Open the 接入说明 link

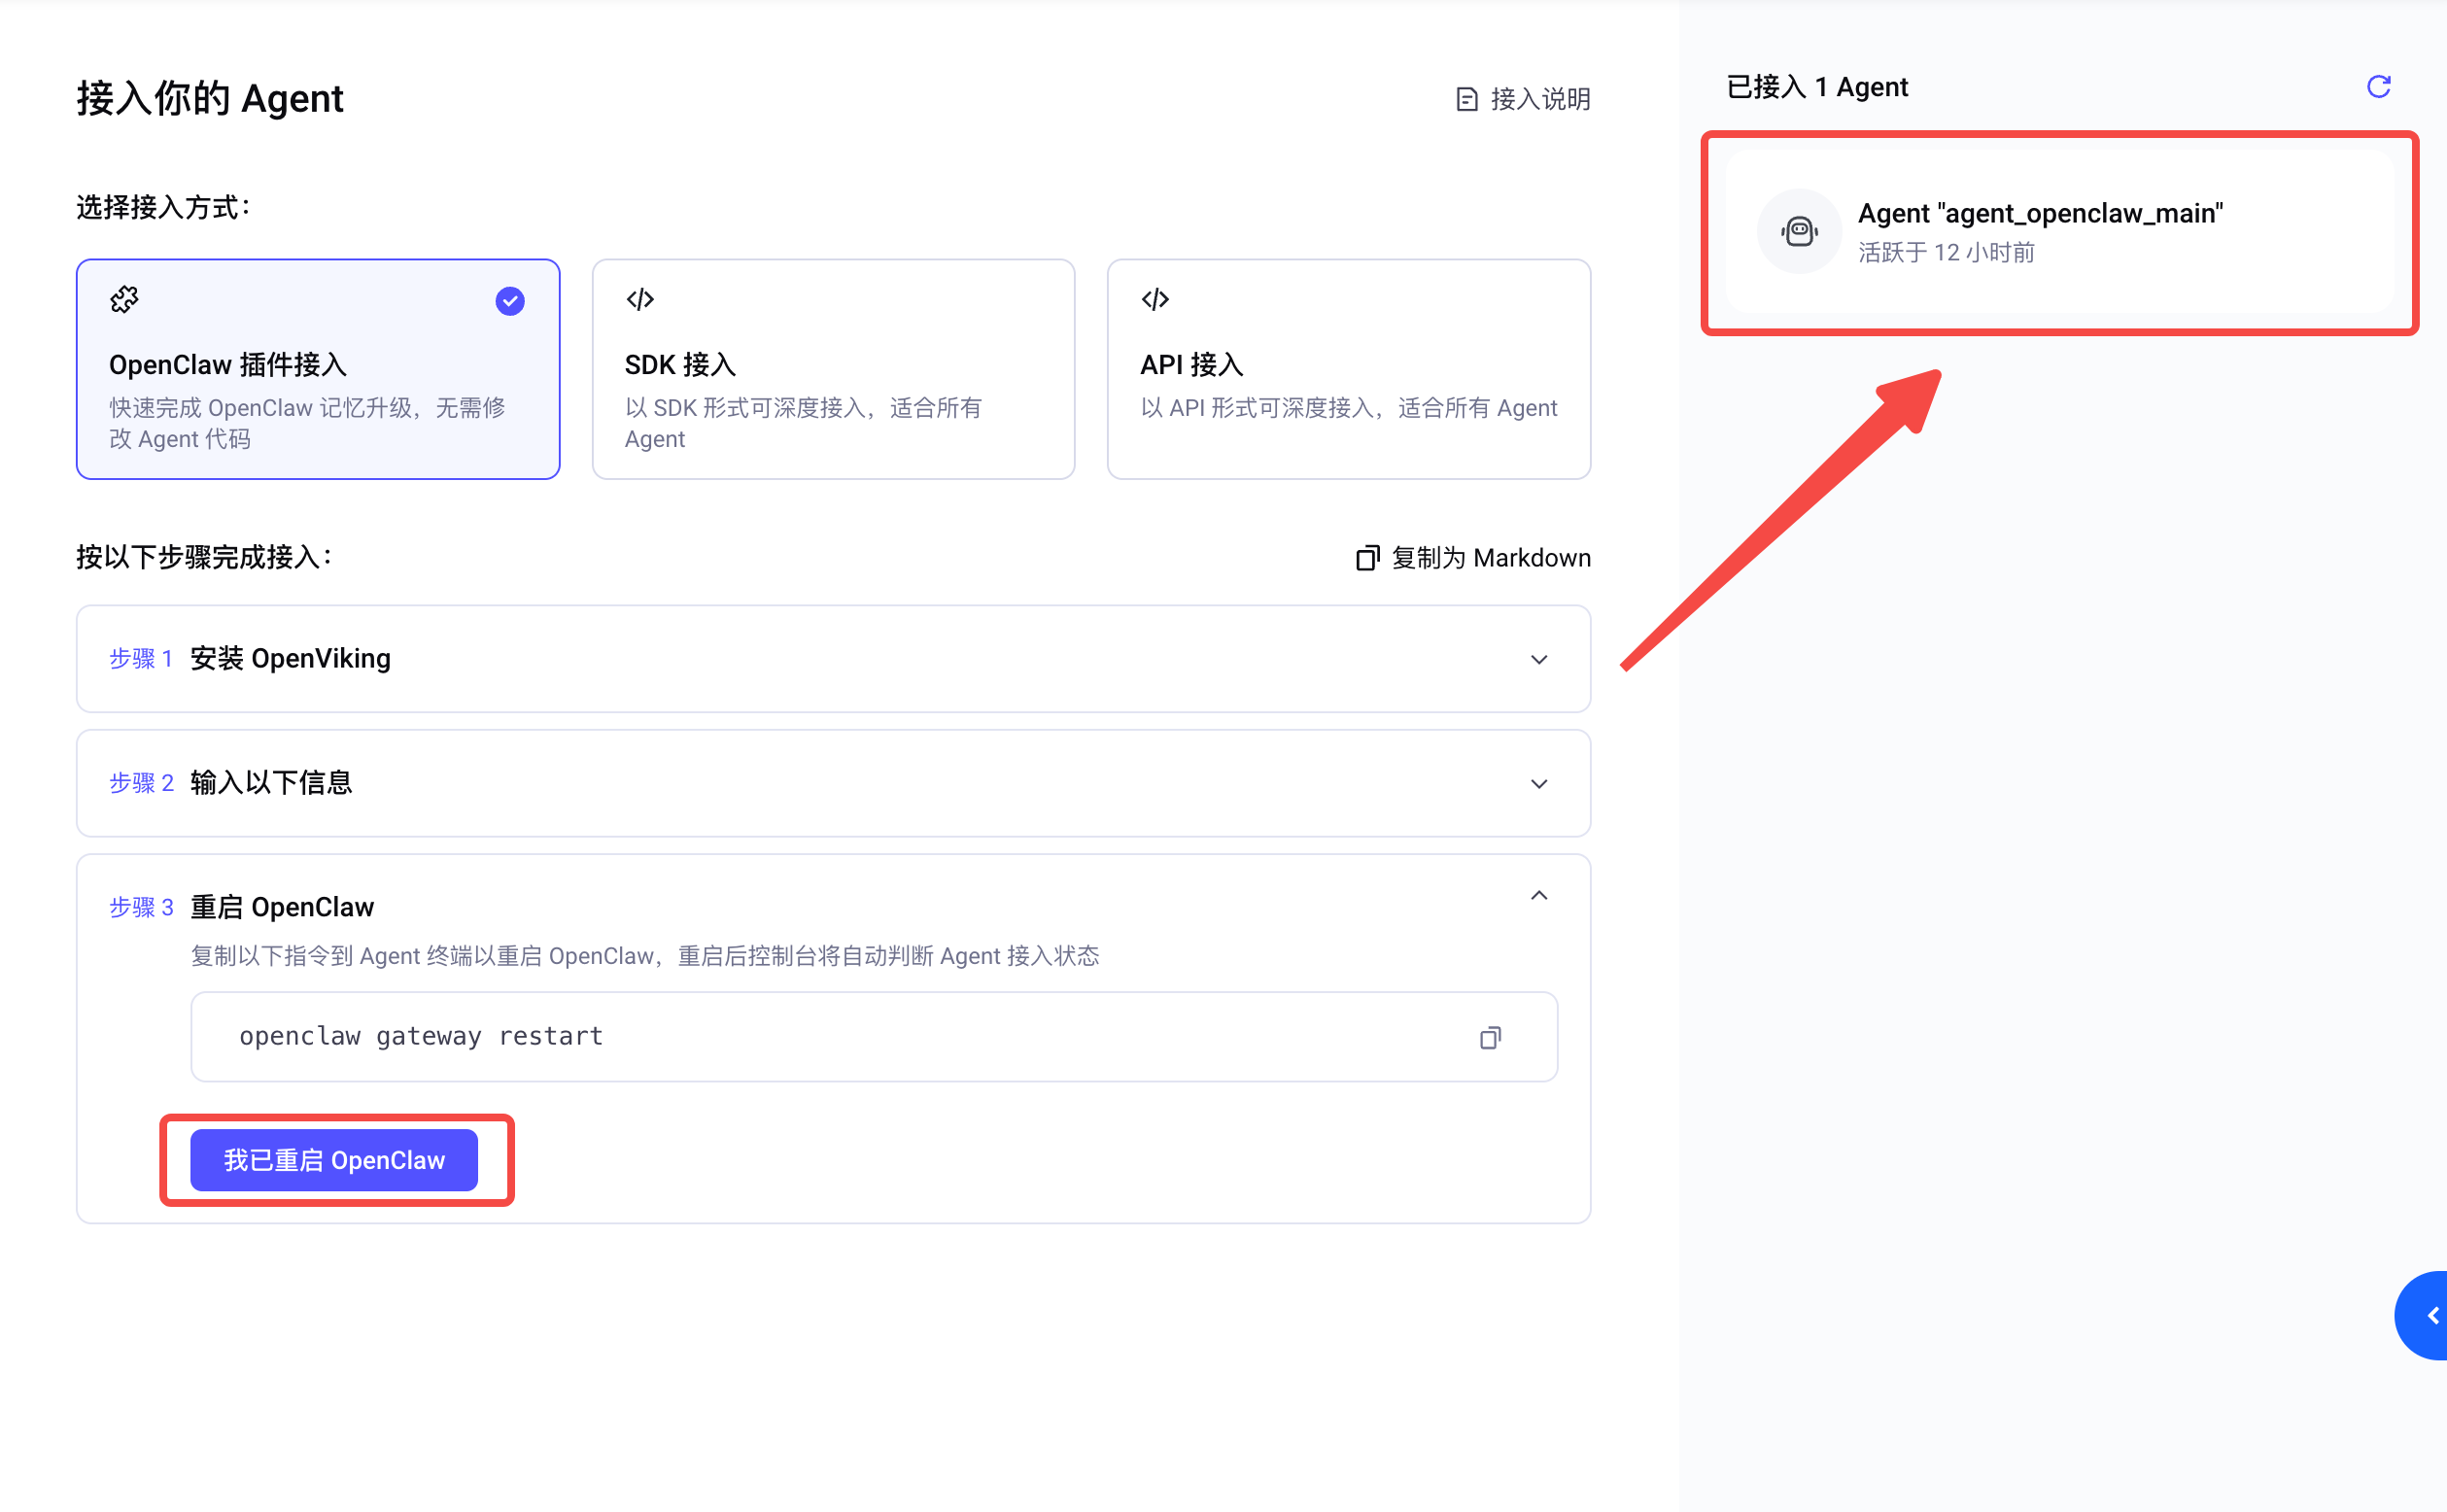point(1523,99)
